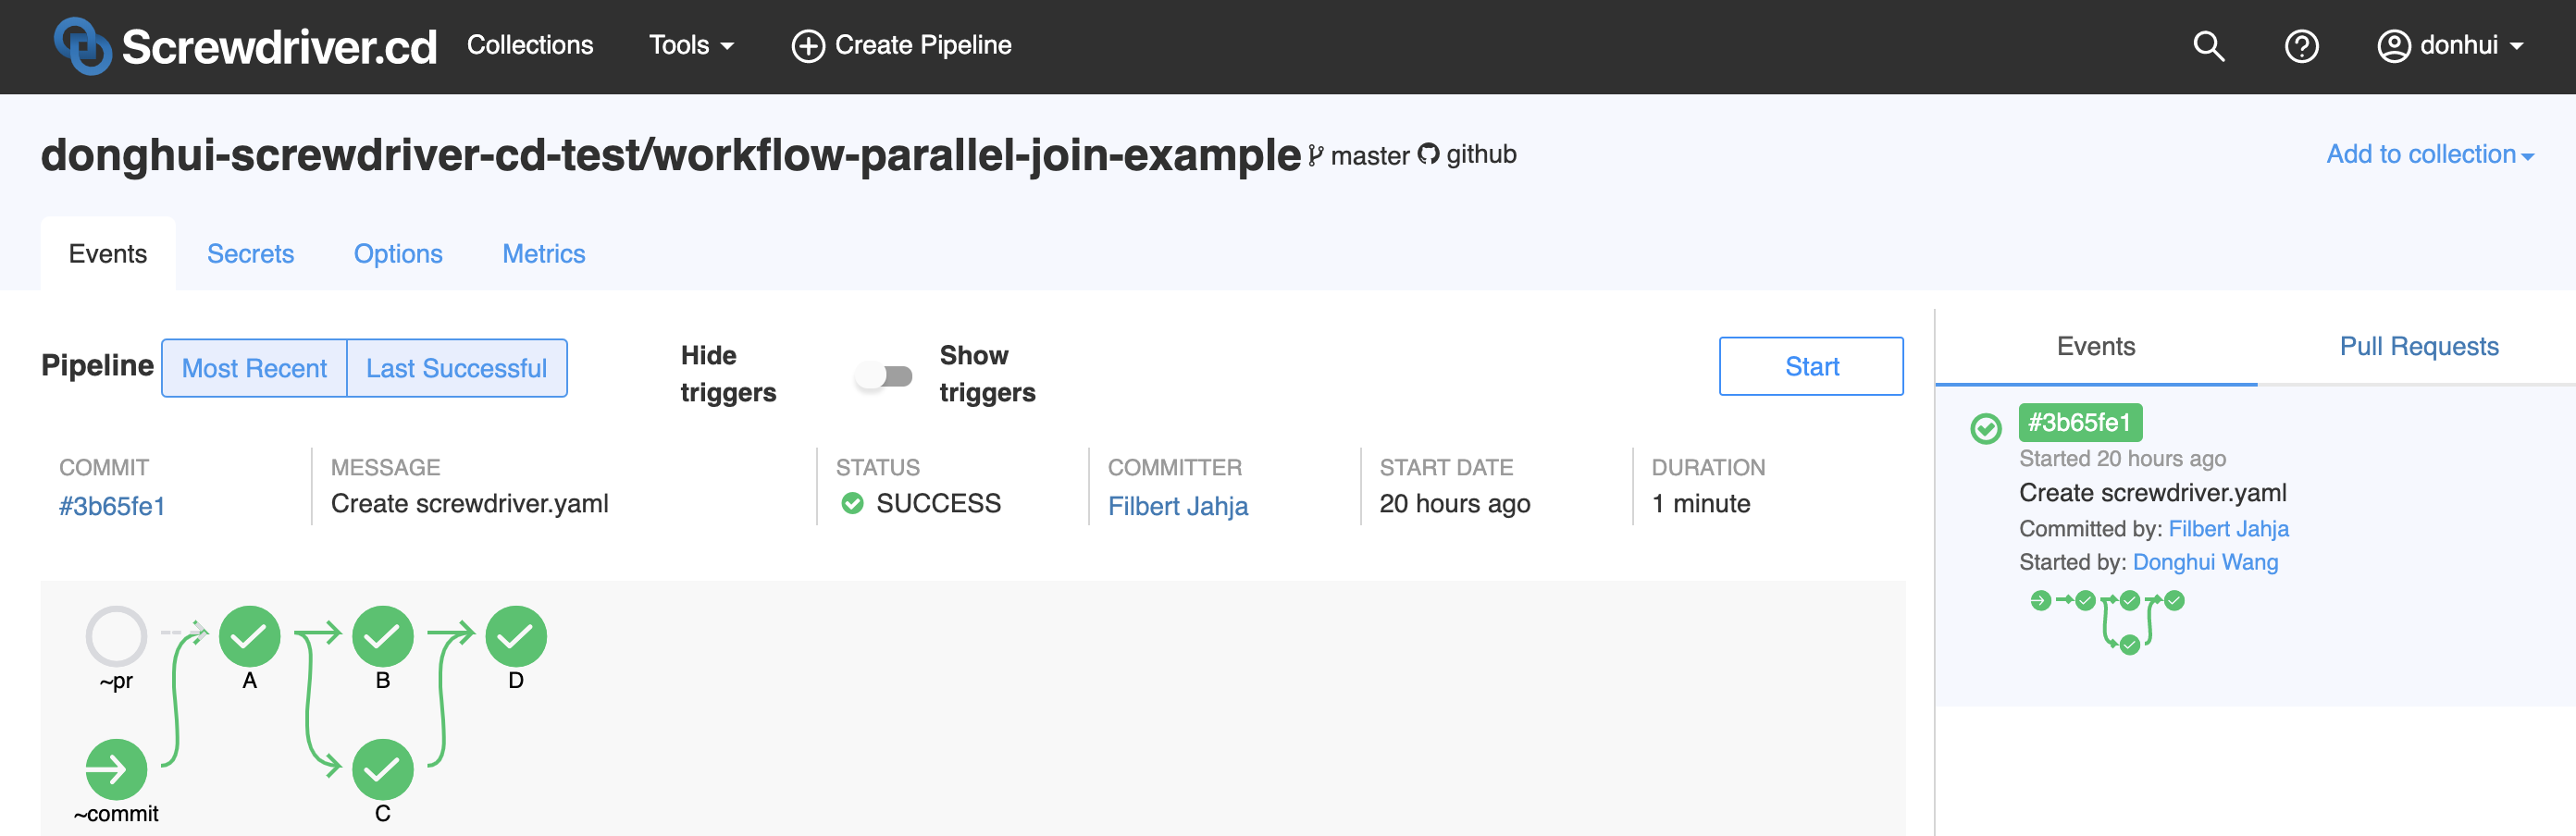This screenshot has width=2576, height=836.
Task: Click Screwdriver.cd brand name text
Action: point(279,47)
